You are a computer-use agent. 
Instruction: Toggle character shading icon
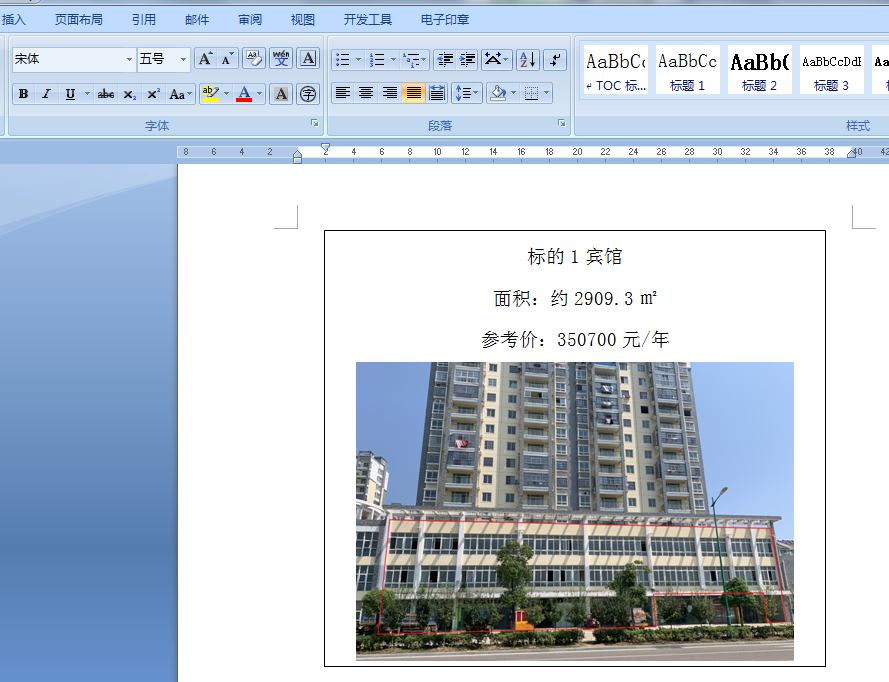click(x=281, y=94)
